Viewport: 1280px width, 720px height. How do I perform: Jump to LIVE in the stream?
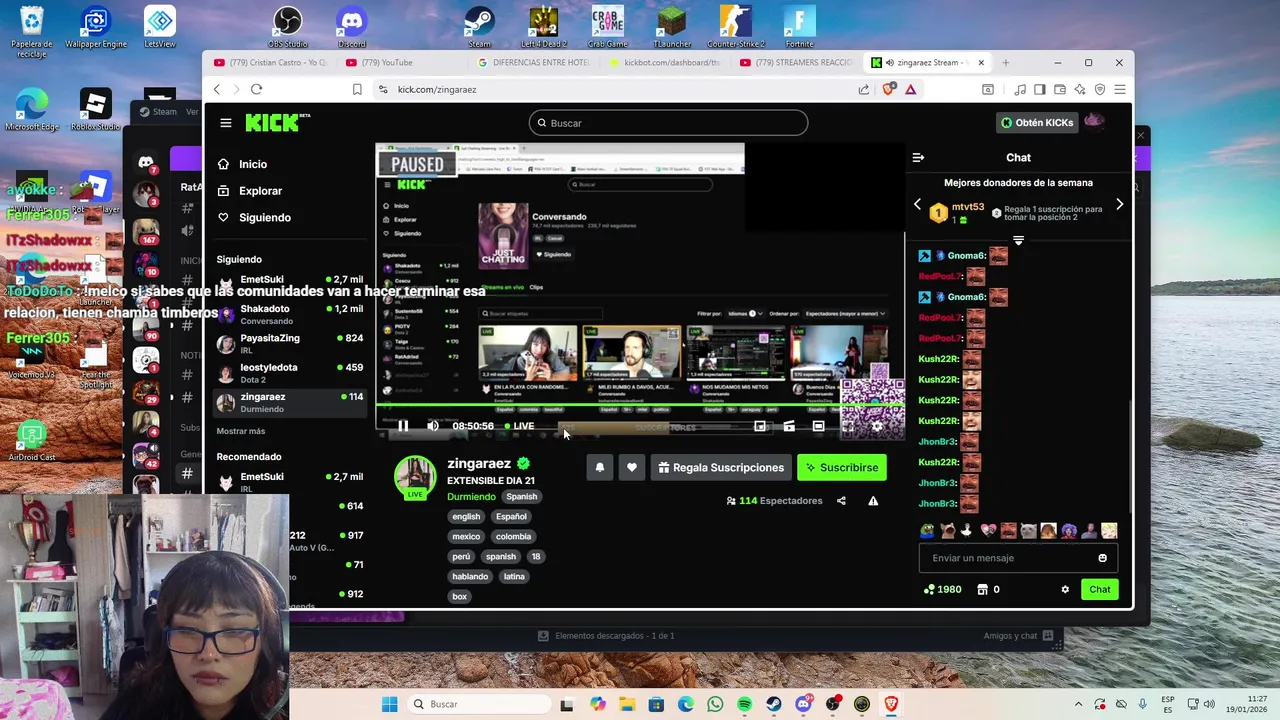click(x=519, y=426)
